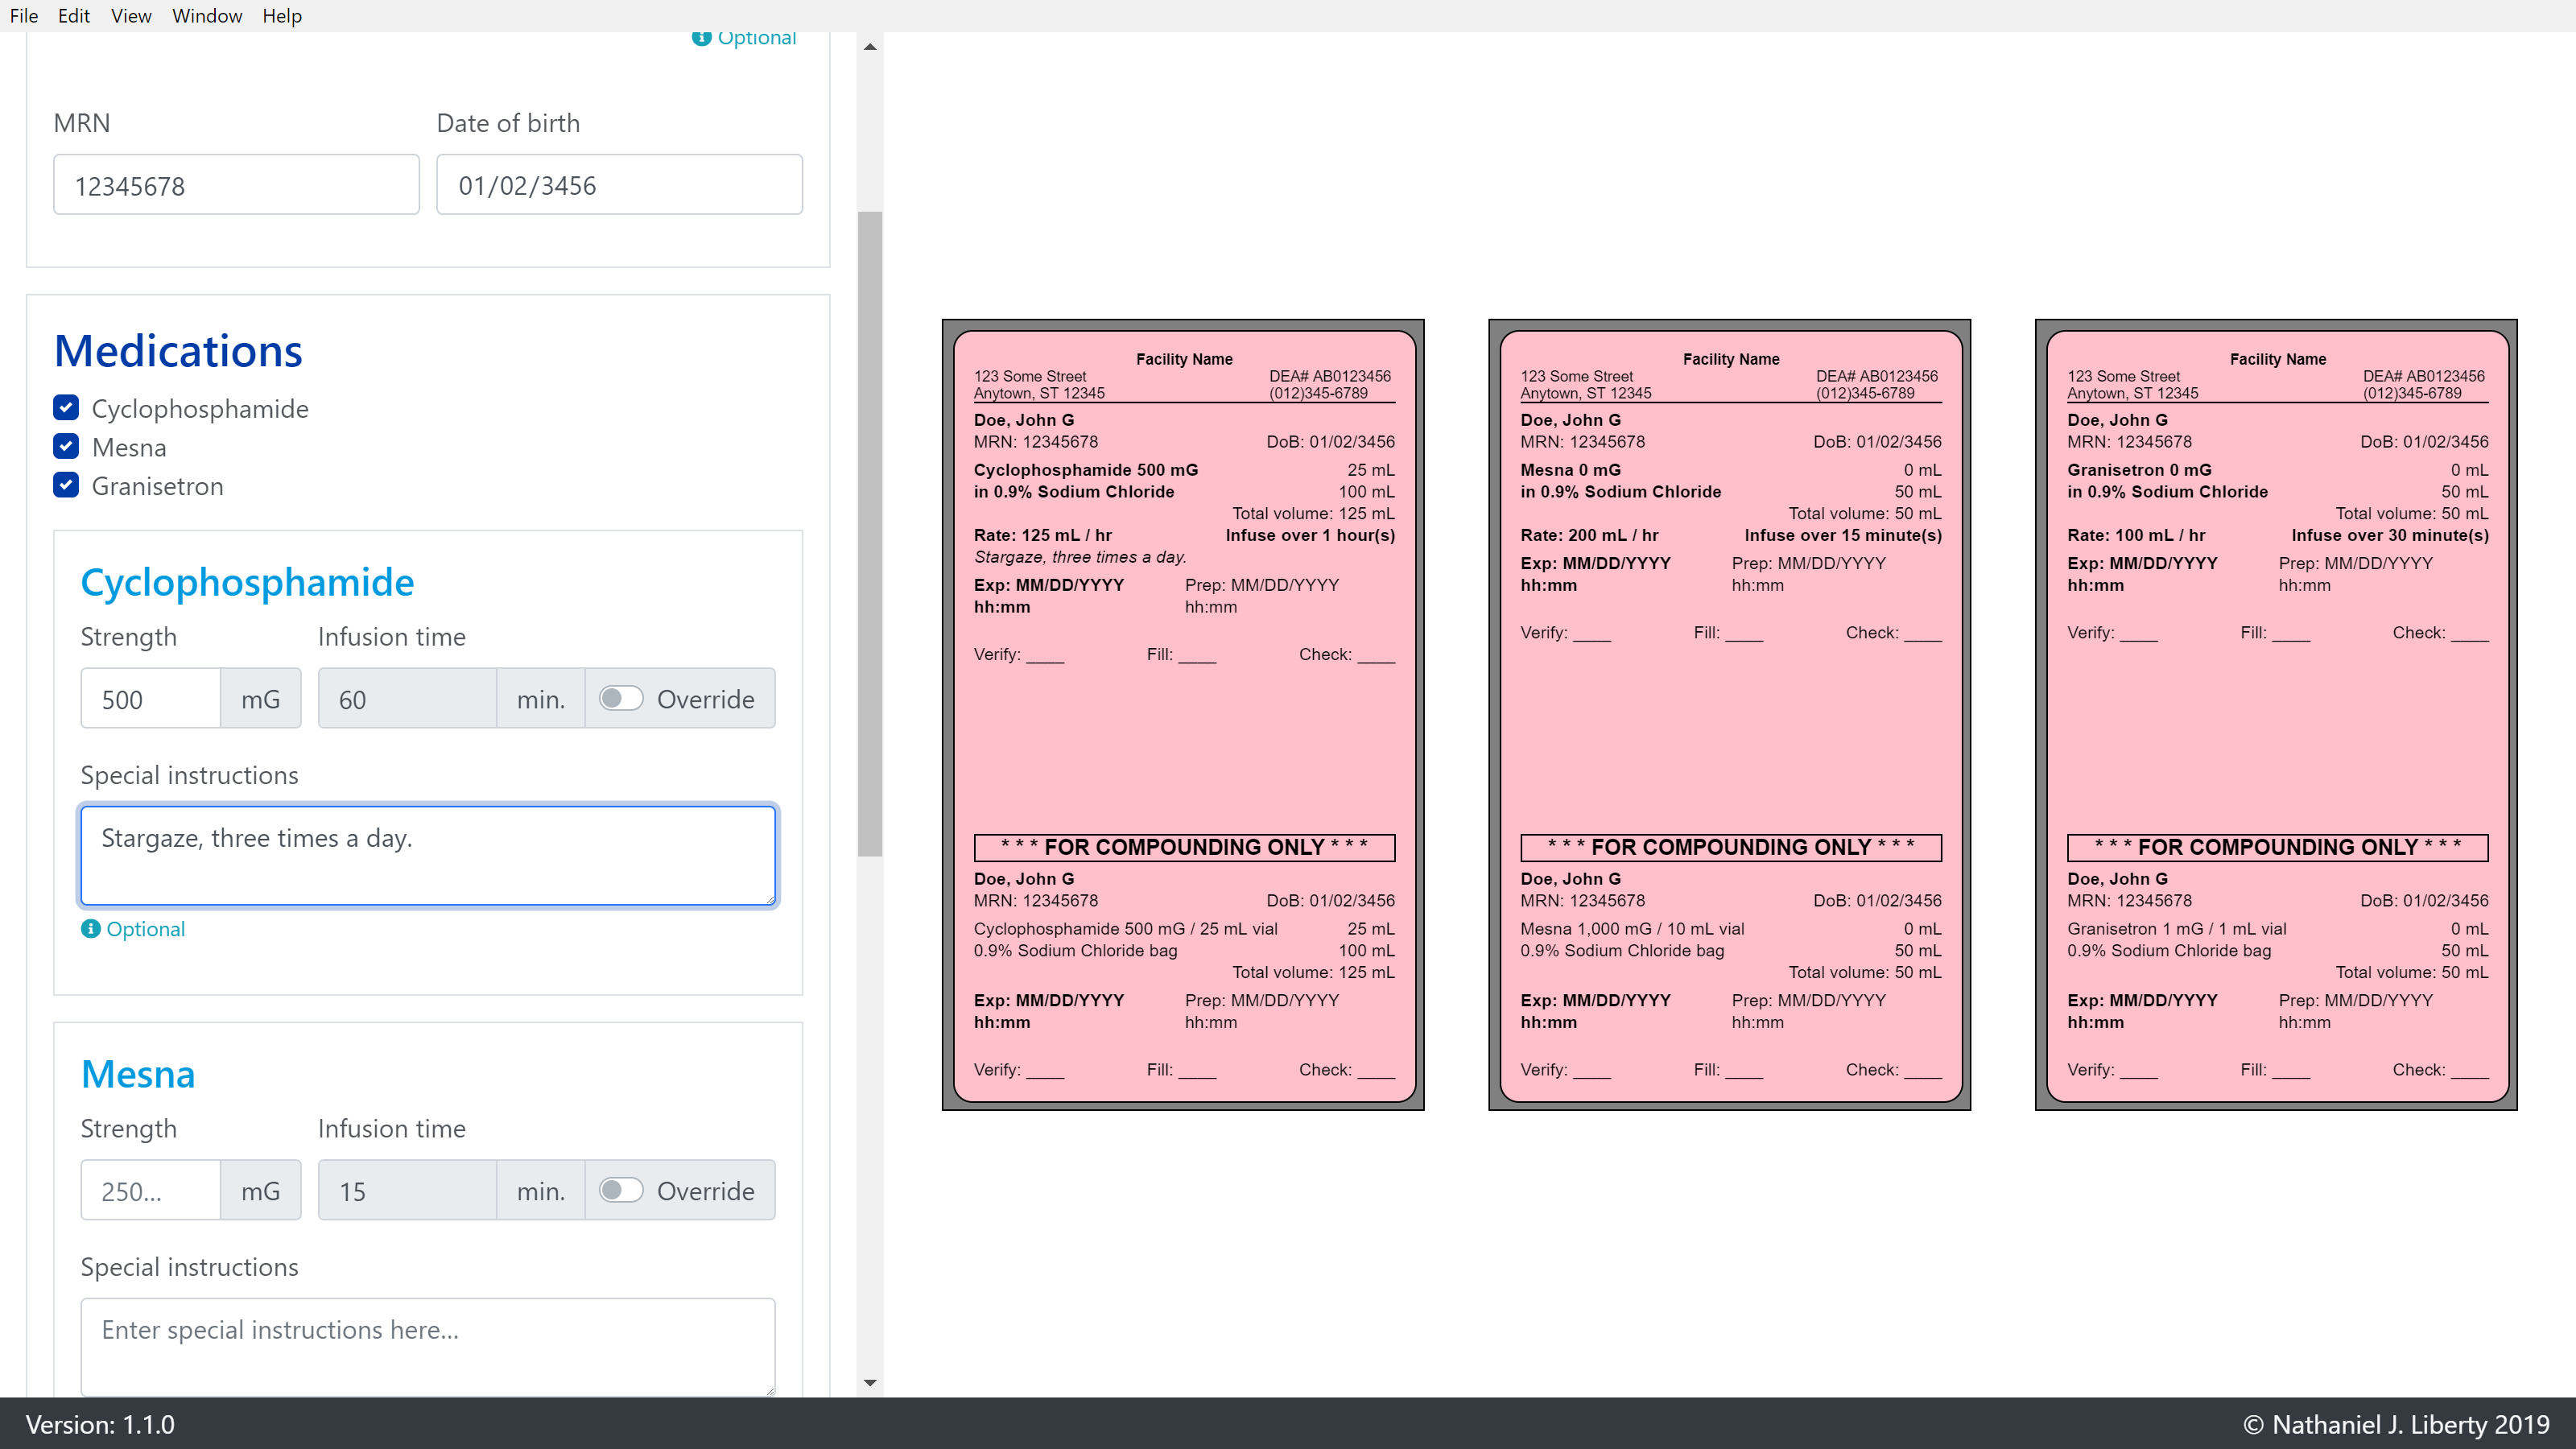Screen dimensions: 2576x1449
Task: Open the View menu
Action: pos(131,16)
